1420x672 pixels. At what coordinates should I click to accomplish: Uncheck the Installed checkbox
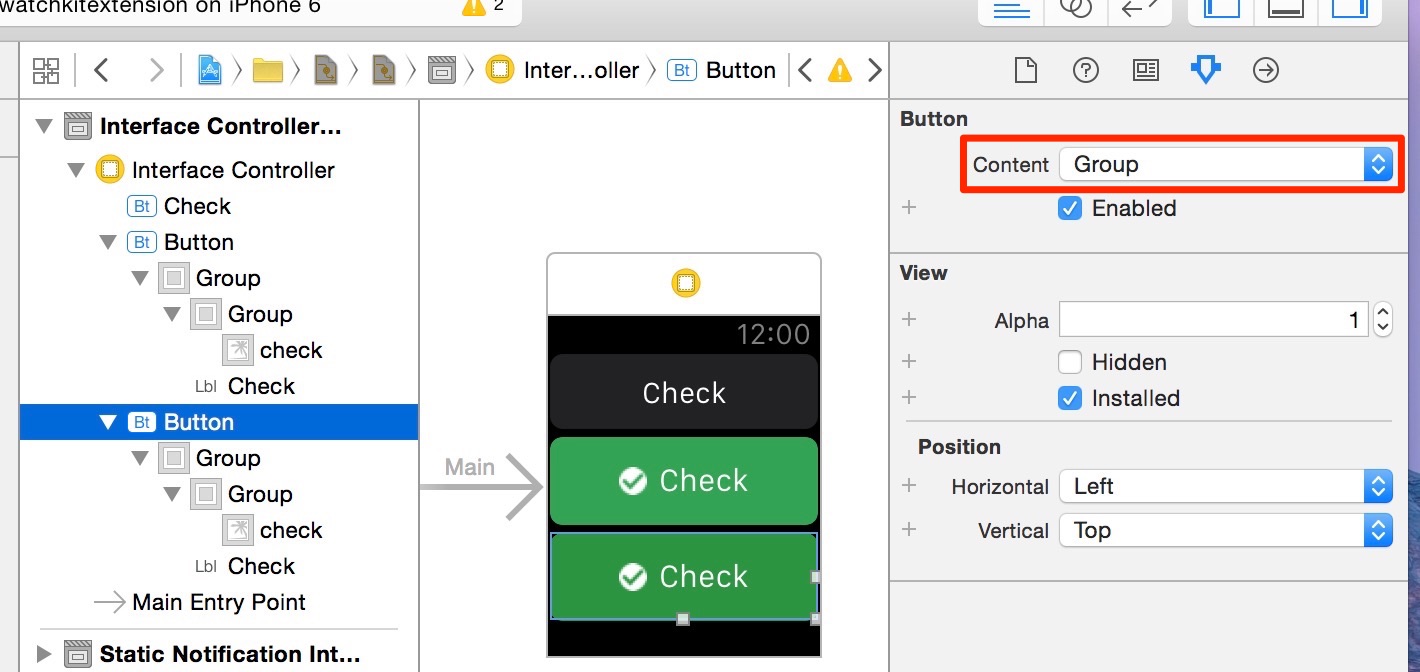point(1070,398)
